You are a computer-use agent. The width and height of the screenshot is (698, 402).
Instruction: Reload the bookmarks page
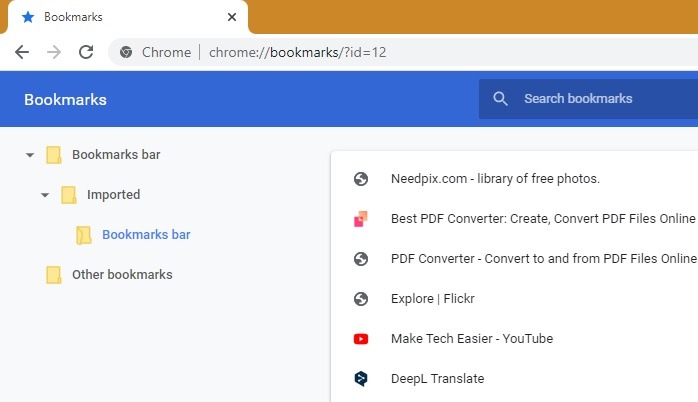[86, 52]
